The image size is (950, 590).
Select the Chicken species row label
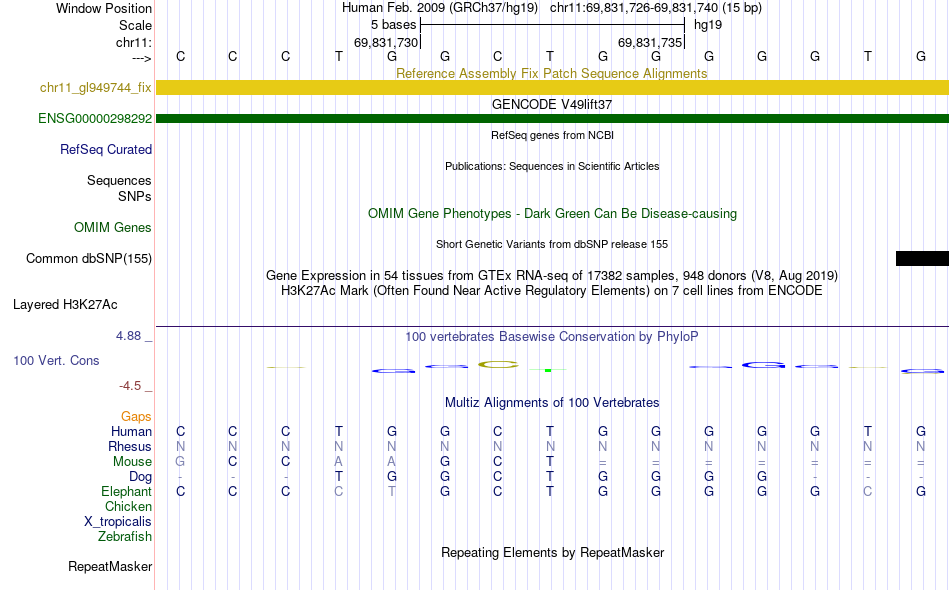point(128,506)
